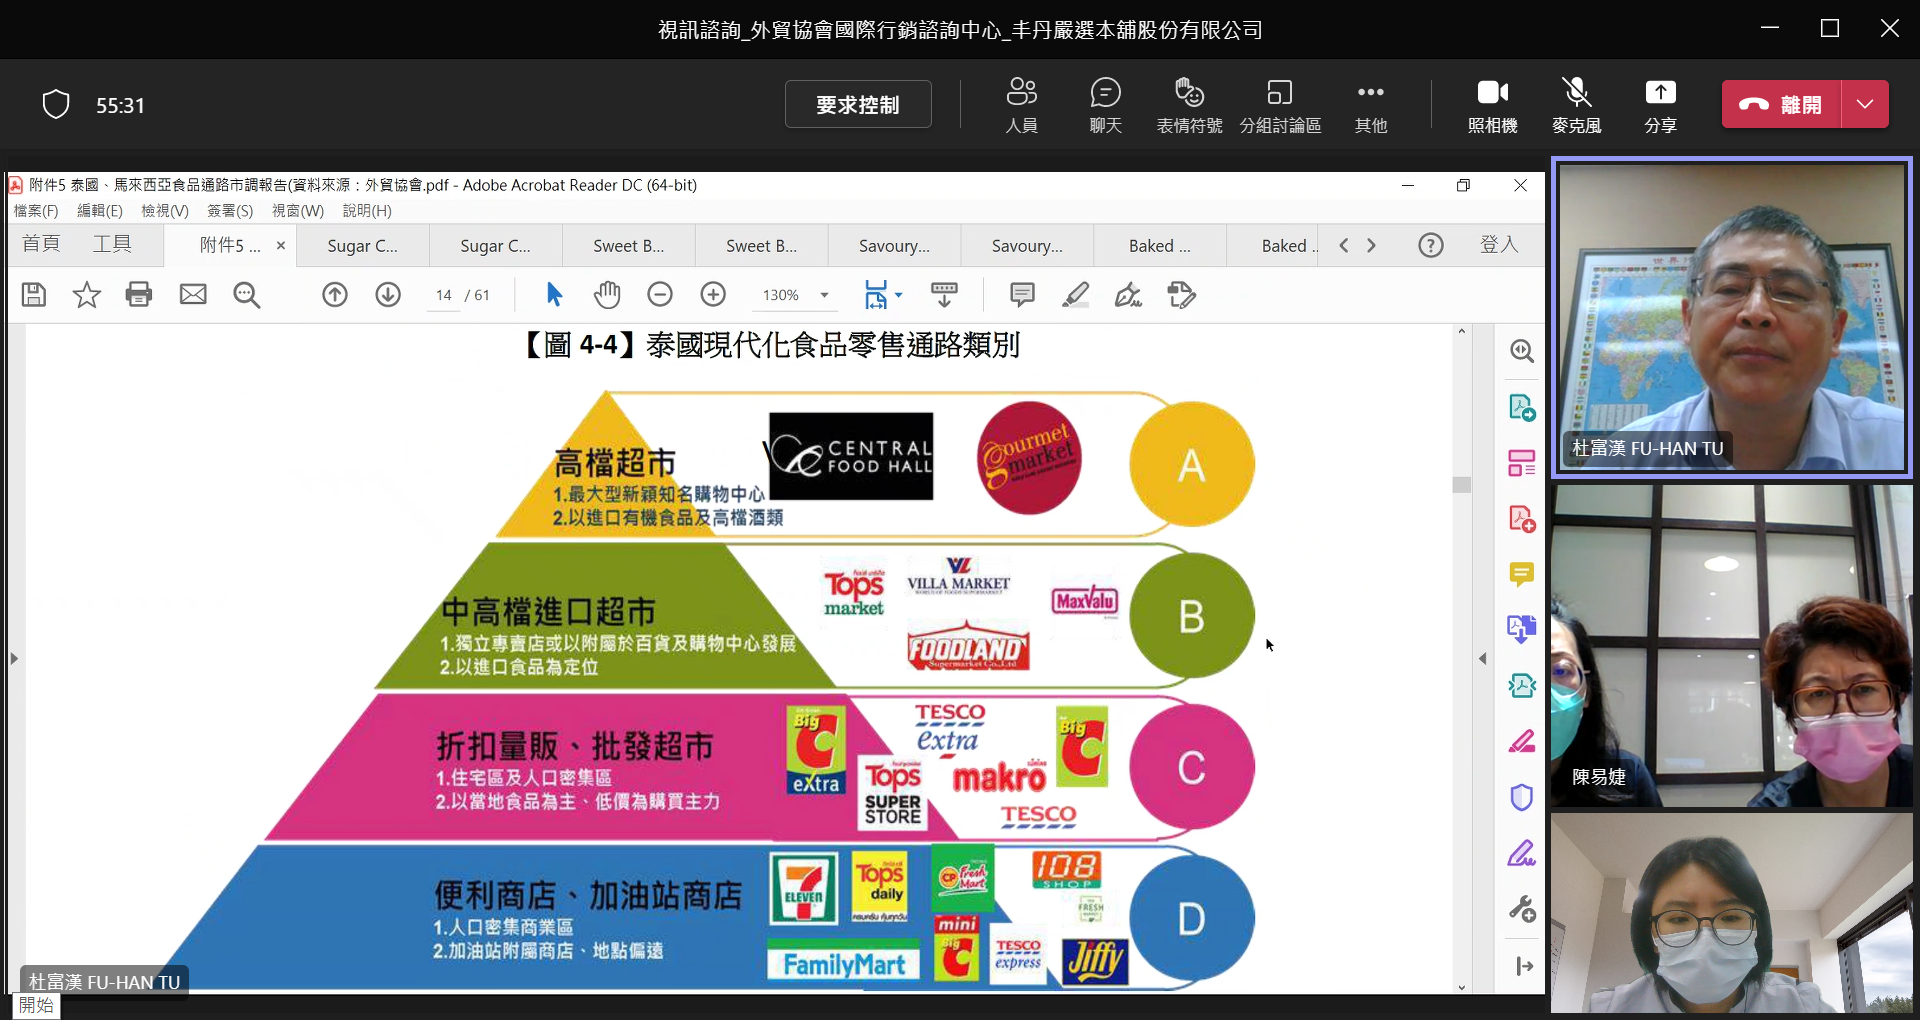Open the More actions menu
Image resolution: width=1920 pixels, height=1020 pixels.
point(1370,104)
